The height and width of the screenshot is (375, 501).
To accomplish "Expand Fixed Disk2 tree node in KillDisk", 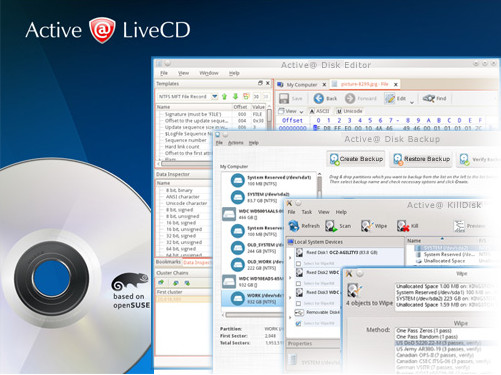I will [x=290, y=278].
